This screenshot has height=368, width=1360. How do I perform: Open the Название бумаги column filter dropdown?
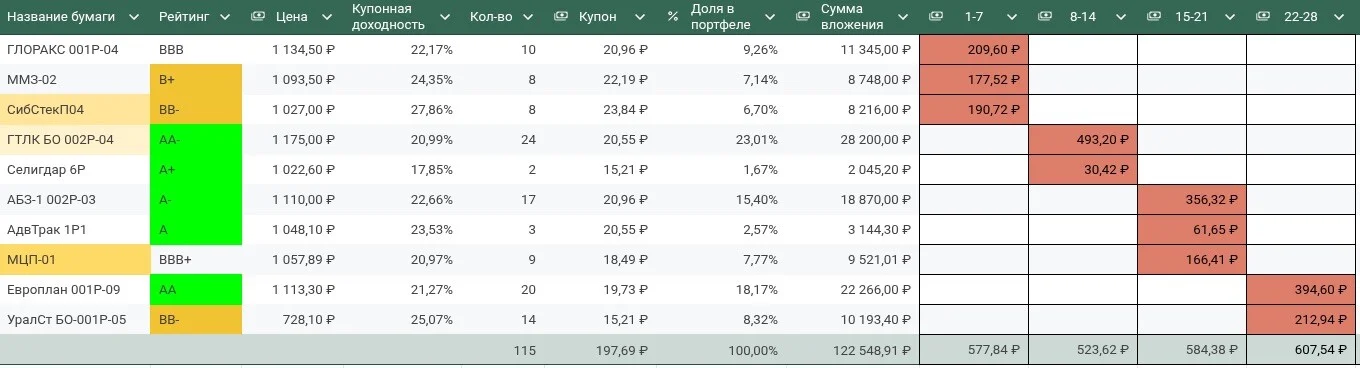(x=134, y=17)
